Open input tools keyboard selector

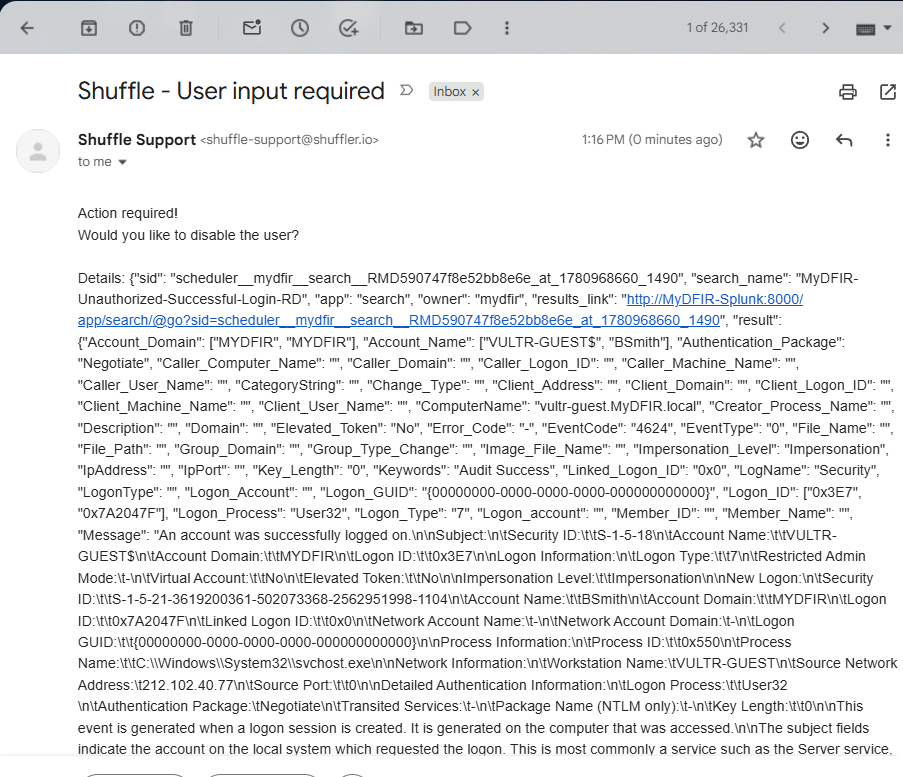click(873, 28)
